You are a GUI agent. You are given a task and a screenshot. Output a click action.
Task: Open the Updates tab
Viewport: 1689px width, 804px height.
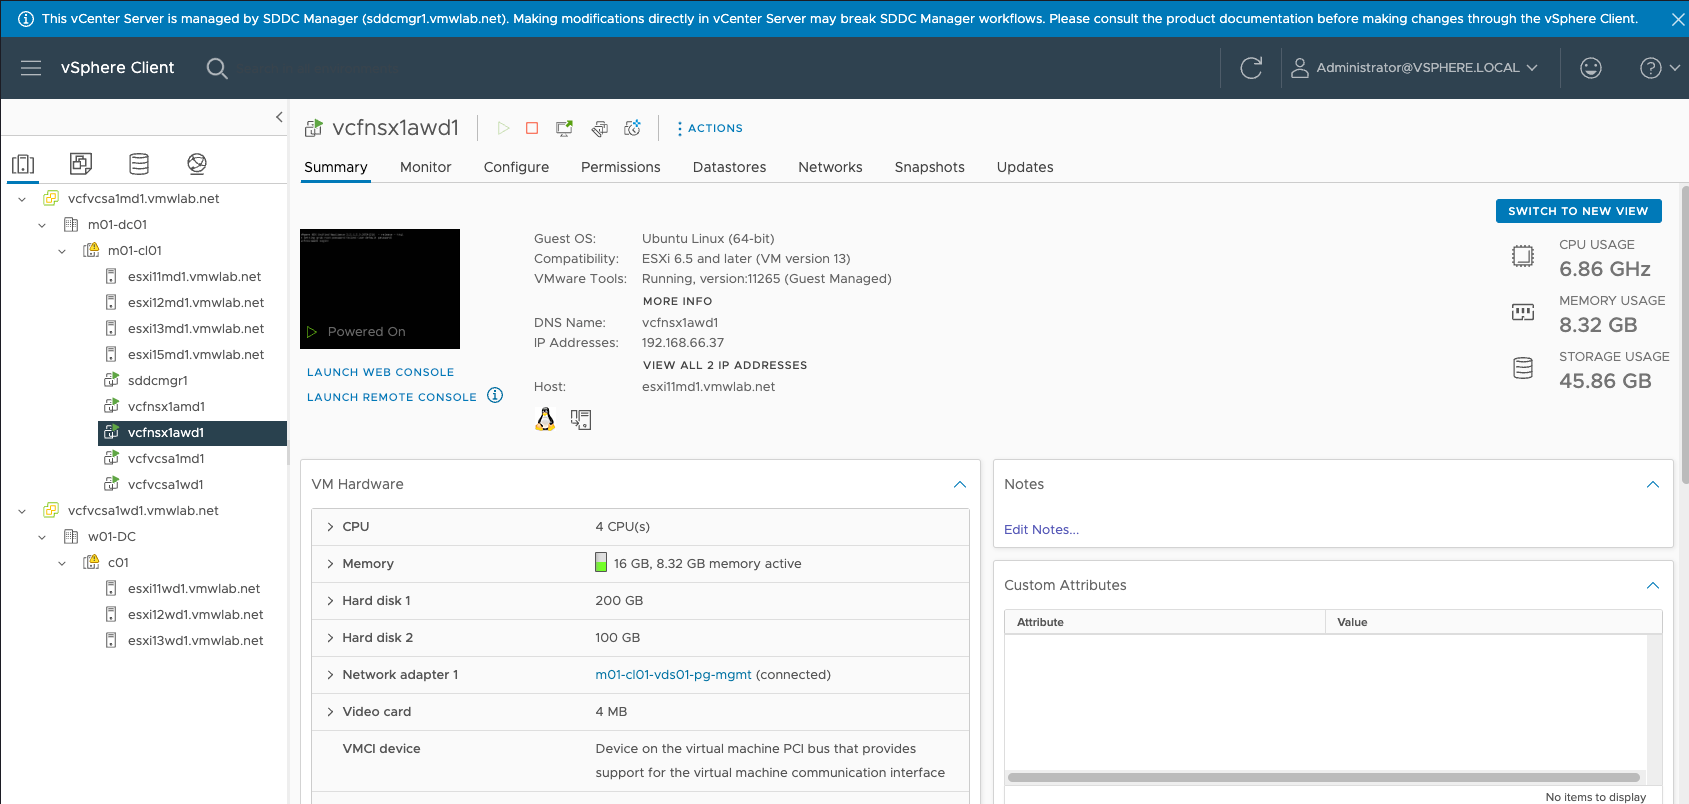(1025, 167)
